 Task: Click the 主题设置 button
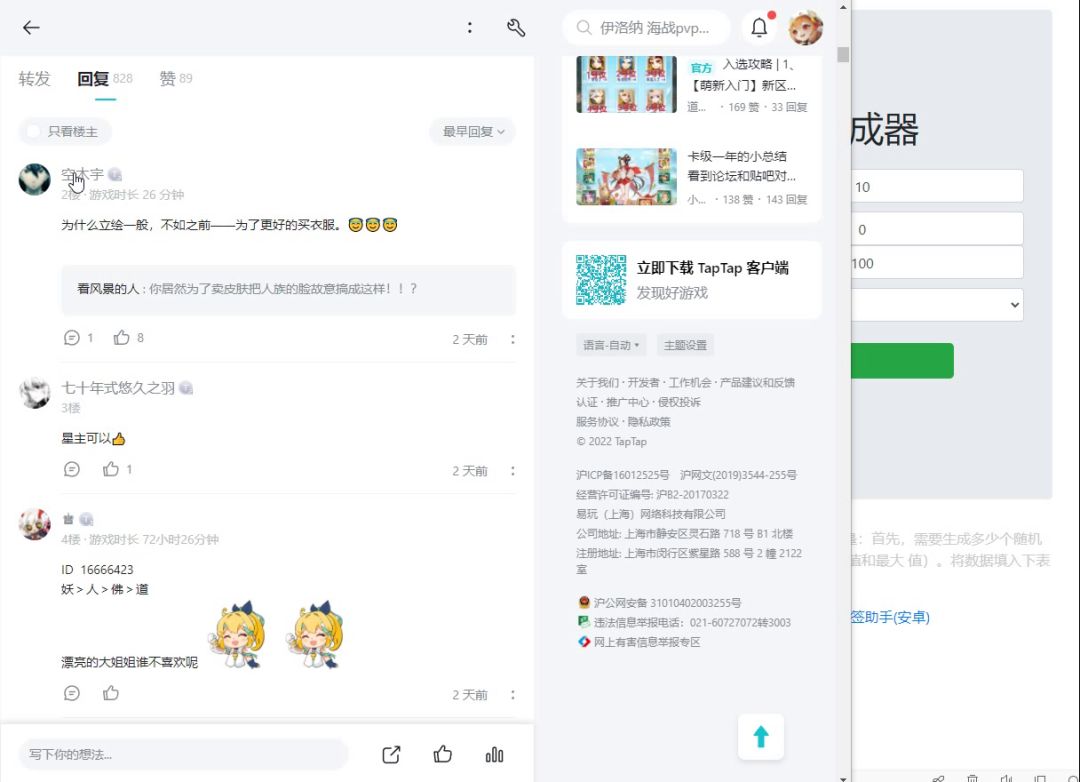click(x=685, y=345)
